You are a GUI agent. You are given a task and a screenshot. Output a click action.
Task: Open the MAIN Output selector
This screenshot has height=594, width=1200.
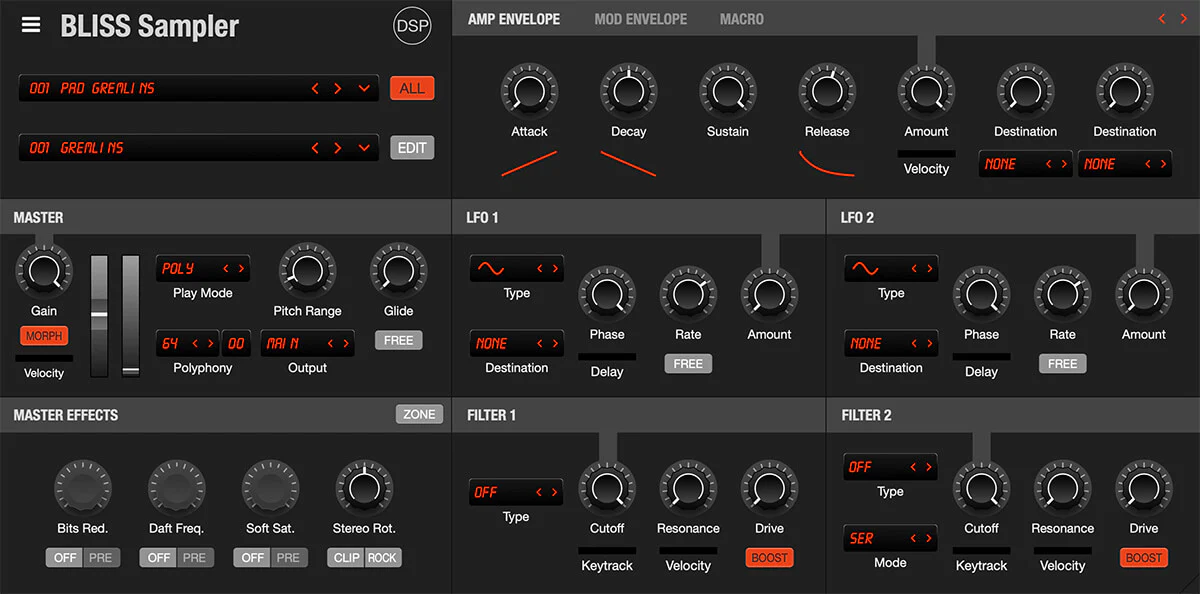307,343
